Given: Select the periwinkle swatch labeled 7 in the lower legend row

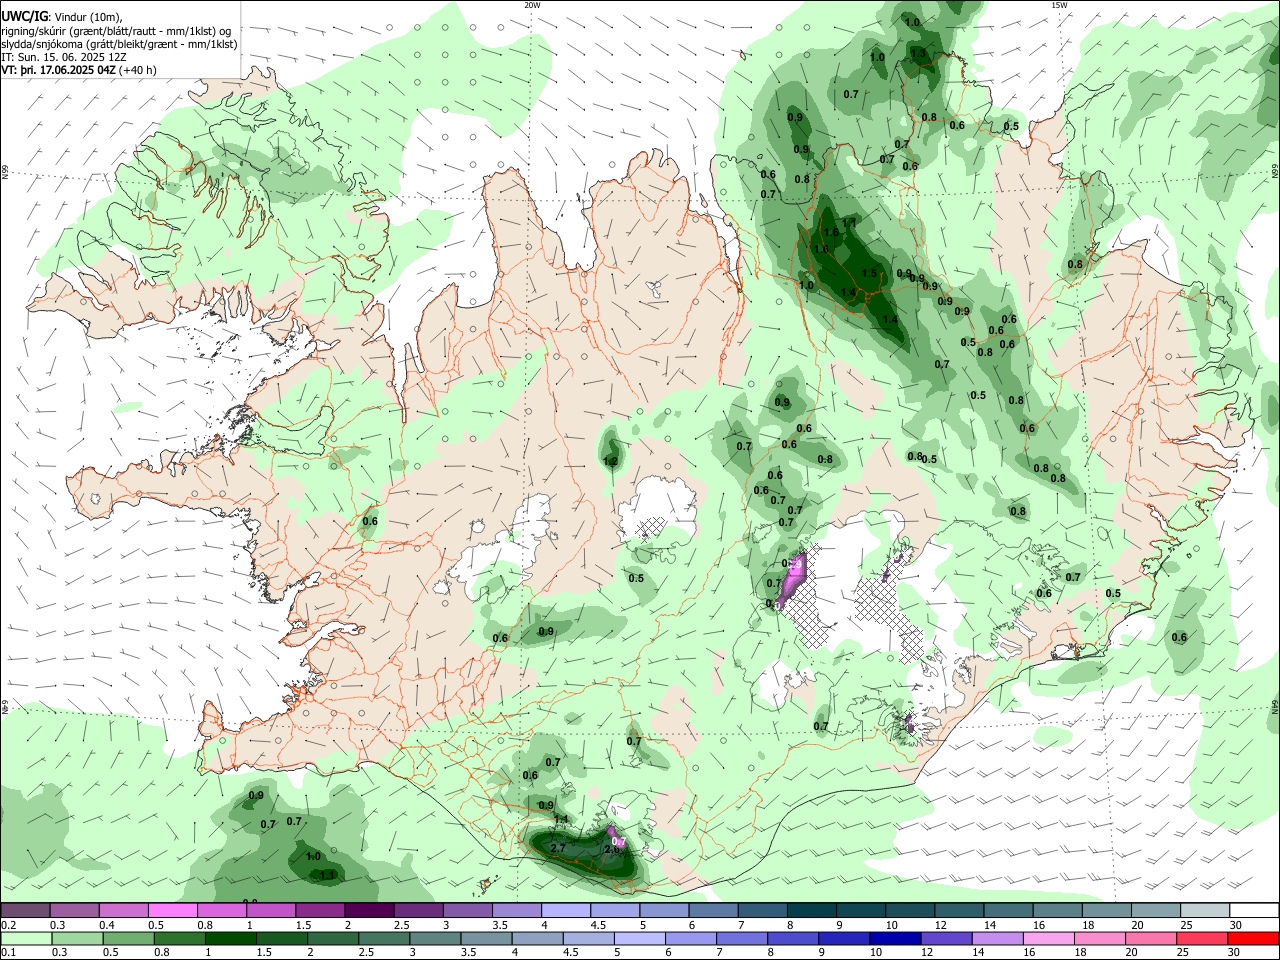Looking at the screenshot, I should 742,939.
